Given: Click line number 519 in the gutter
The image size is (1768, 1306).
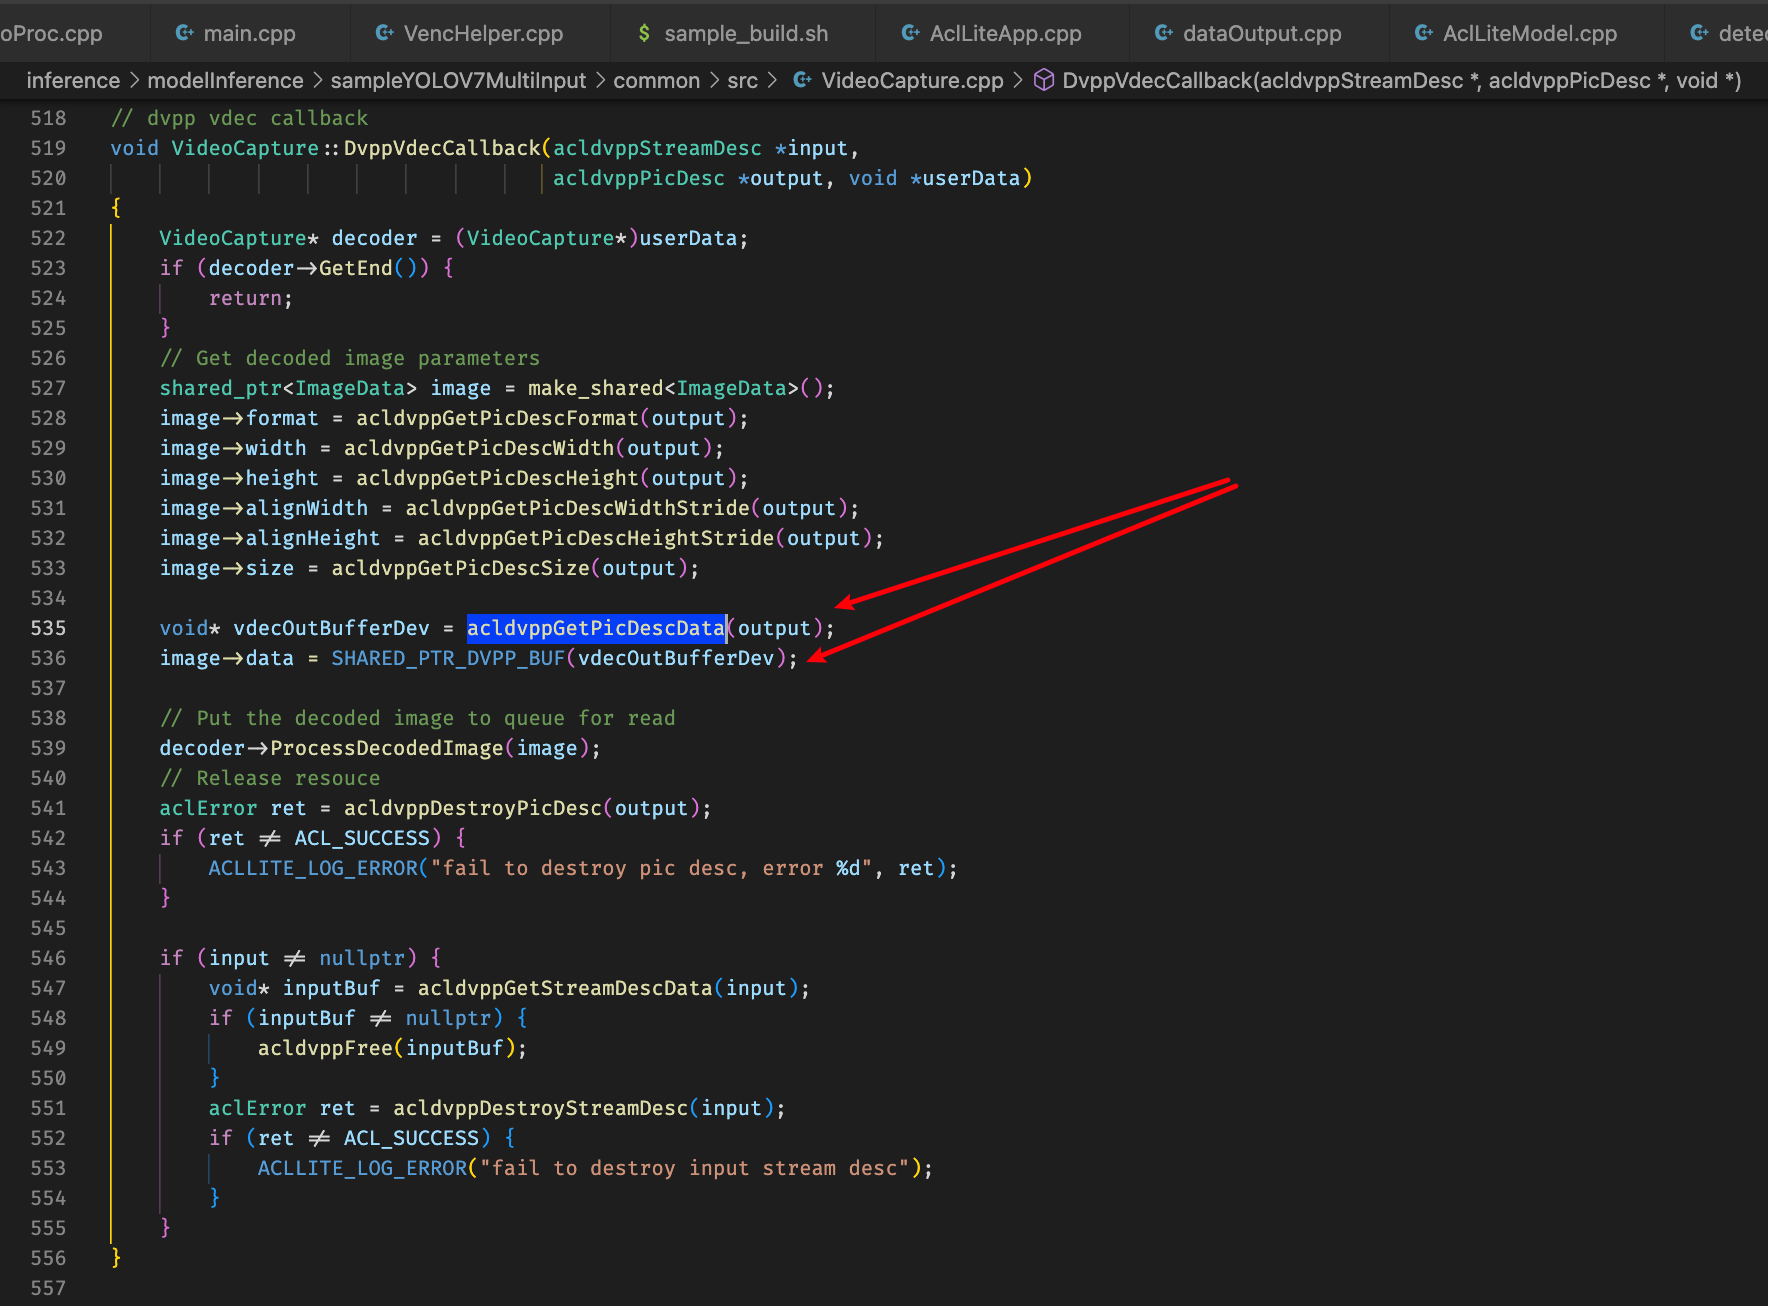Looking at the screenshot, I should [48, 148].
